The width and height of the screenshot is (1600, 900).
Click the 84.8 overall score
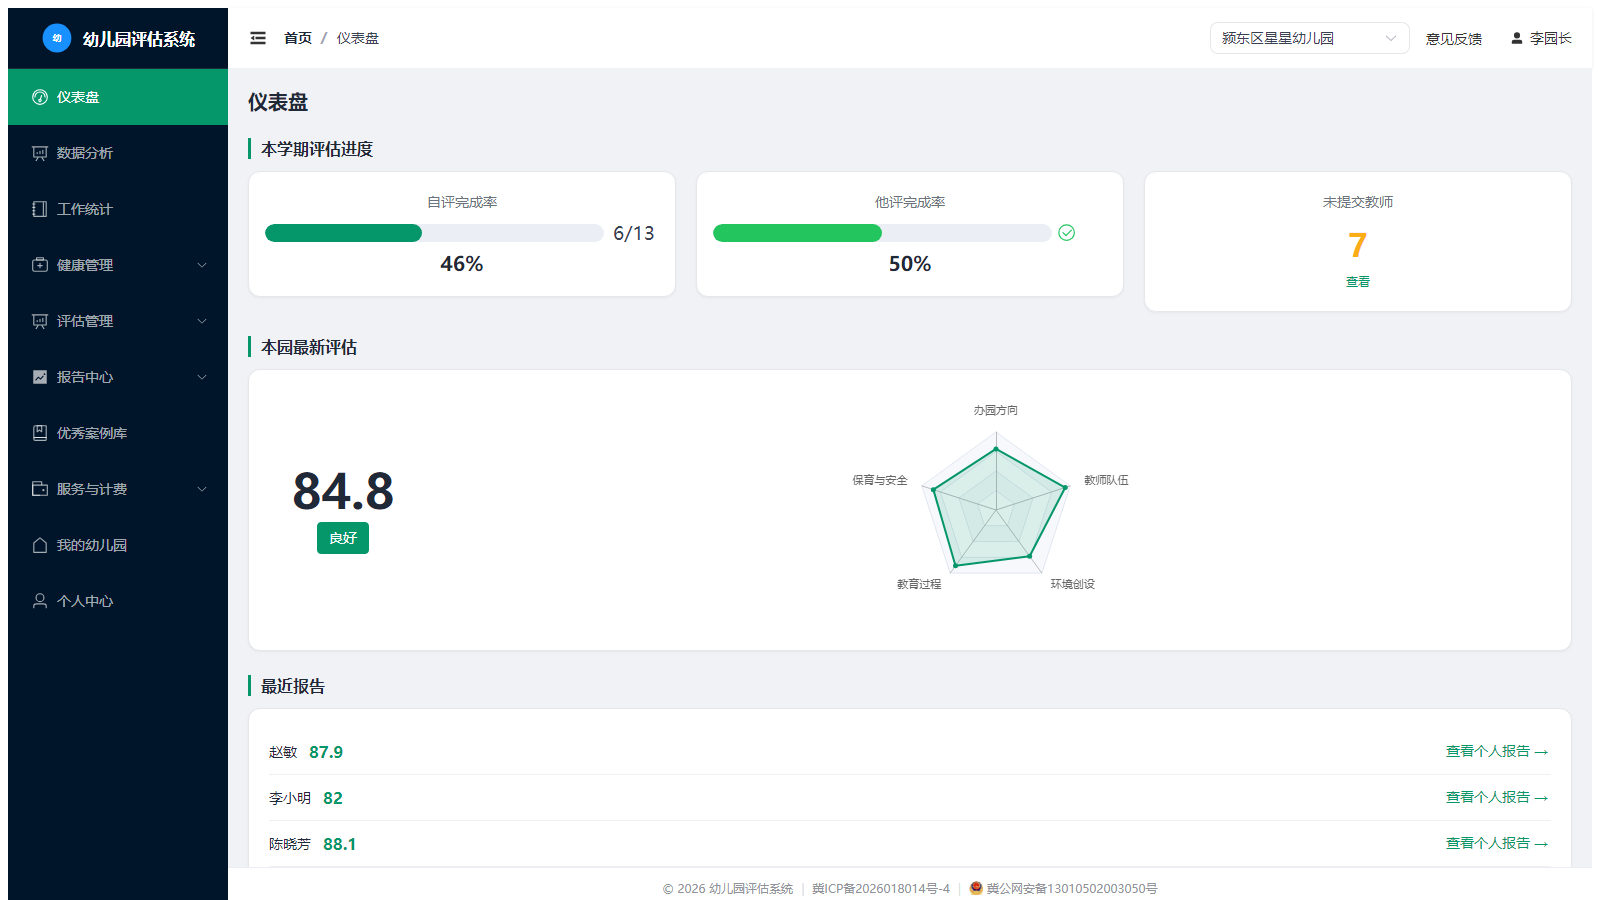(343, 491)
